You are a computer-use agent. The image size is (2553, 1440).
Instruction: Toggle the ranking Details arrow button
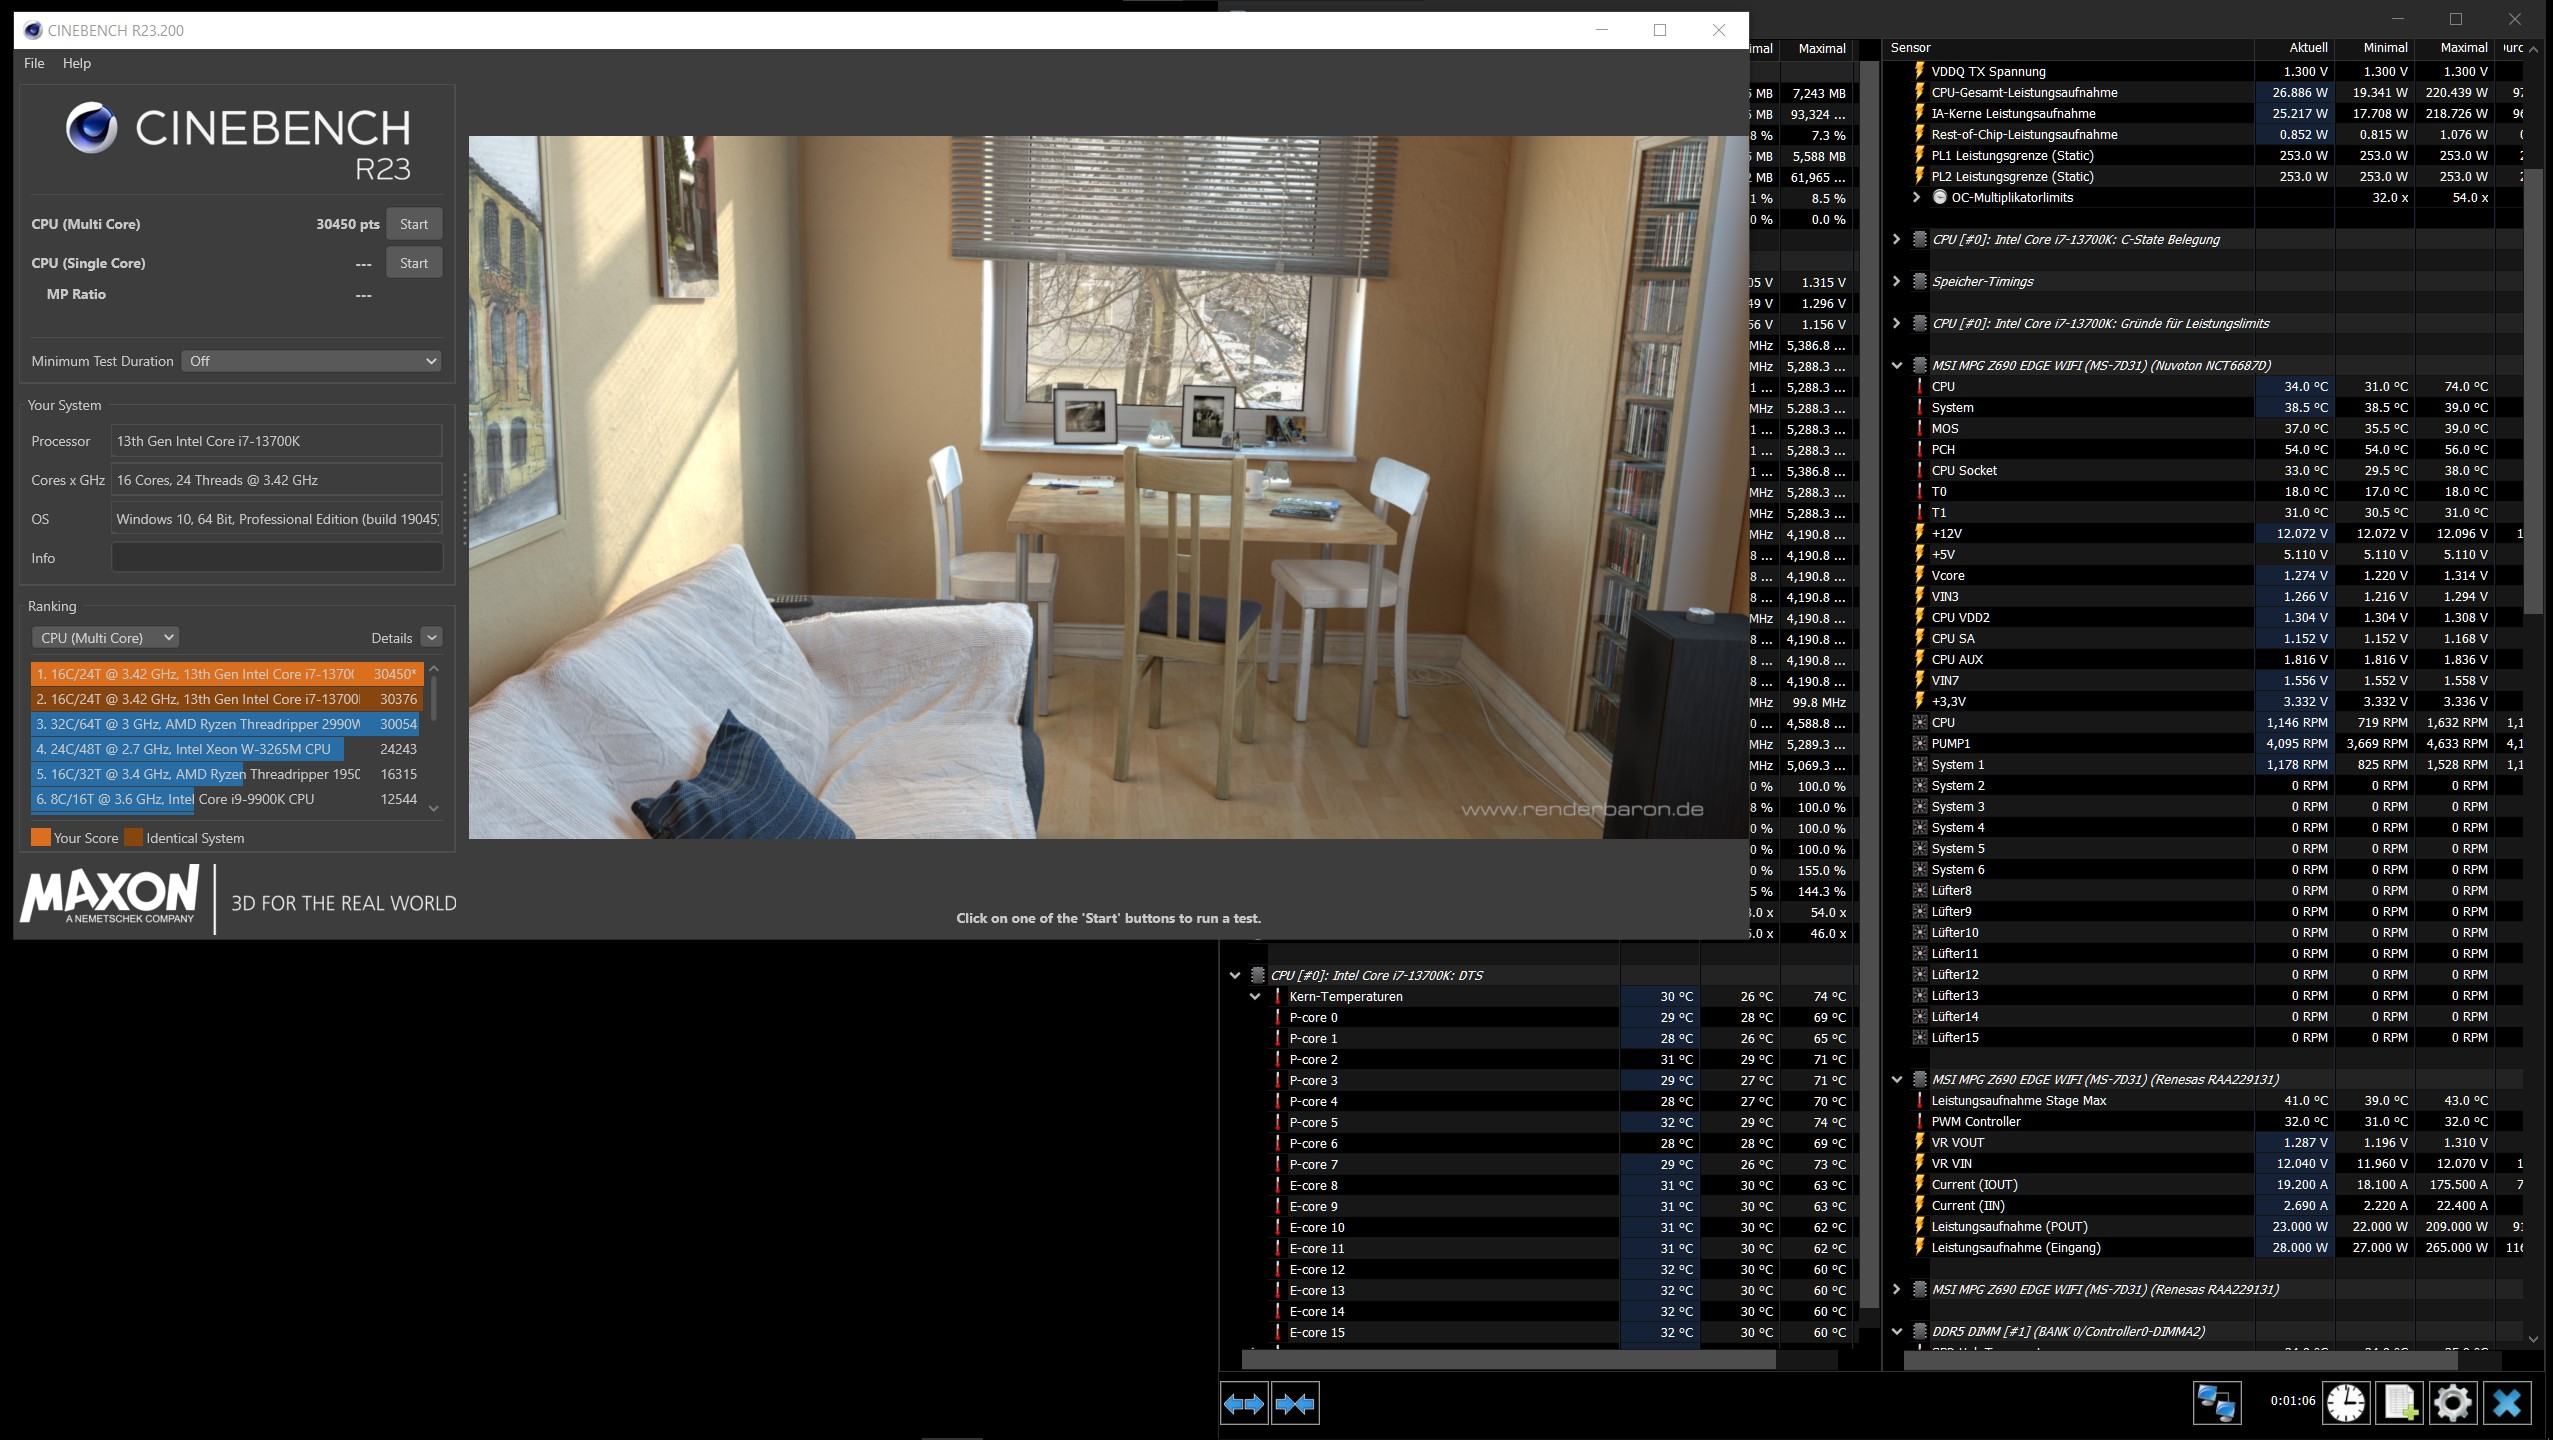coord(431,637)
